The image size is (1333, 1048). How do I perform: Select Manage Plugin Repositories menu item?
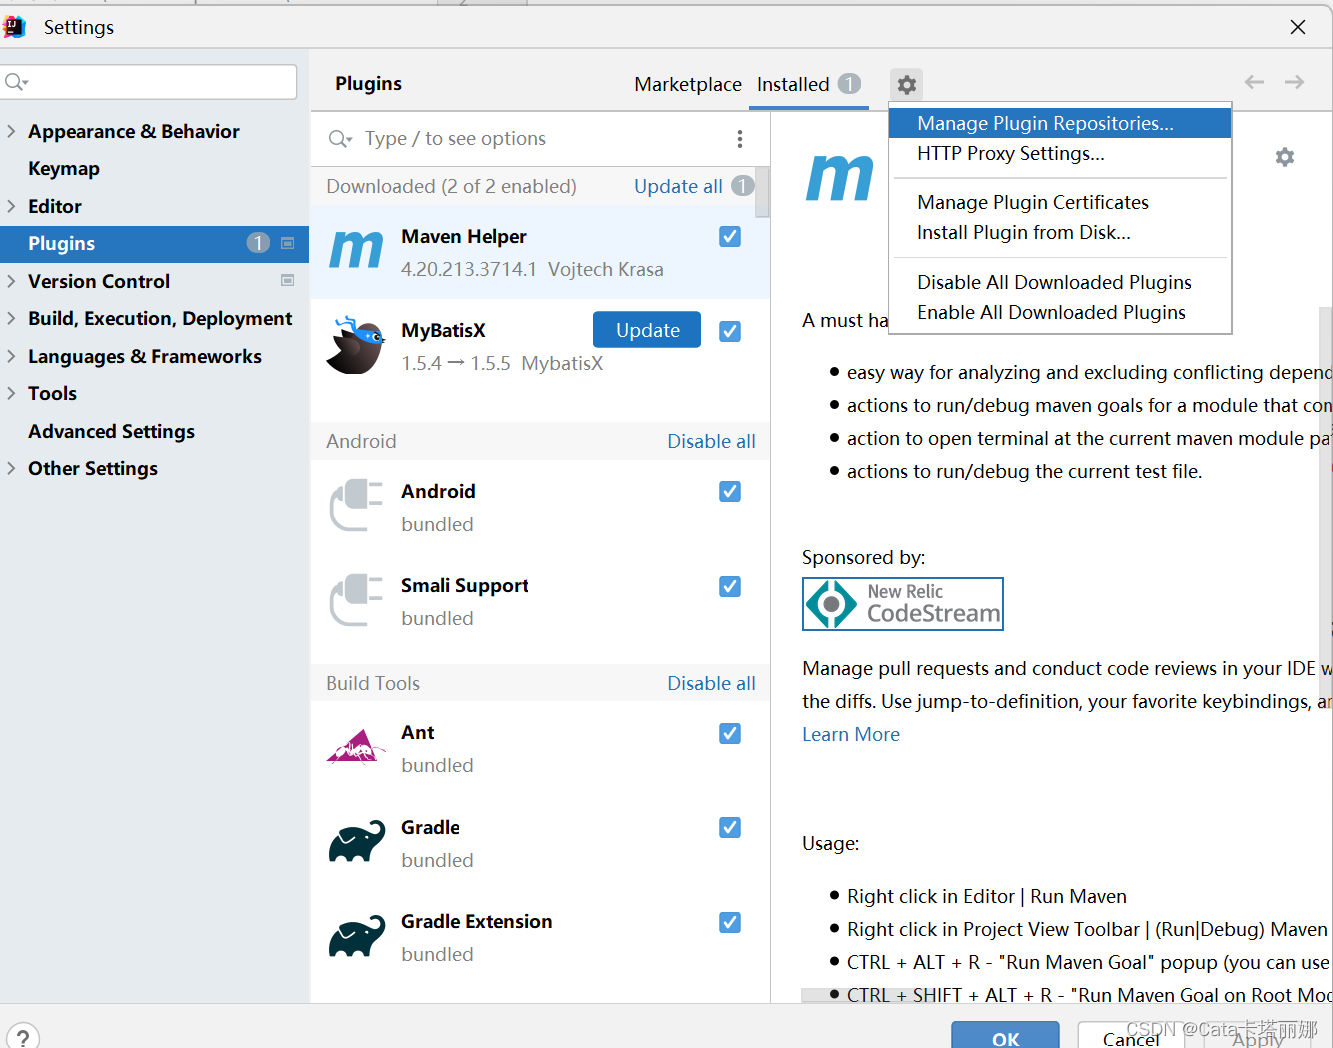(1060, 123)
